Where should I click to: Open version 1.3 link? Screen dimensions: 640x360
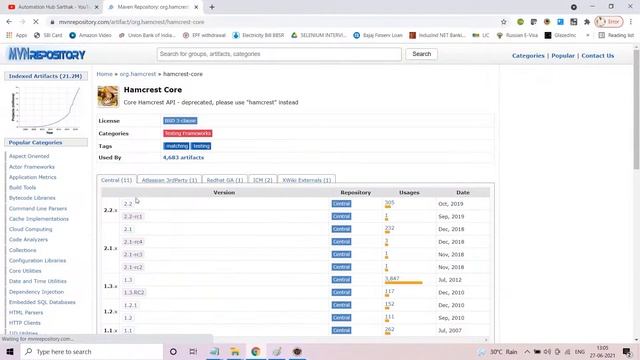tap(128, 280)
